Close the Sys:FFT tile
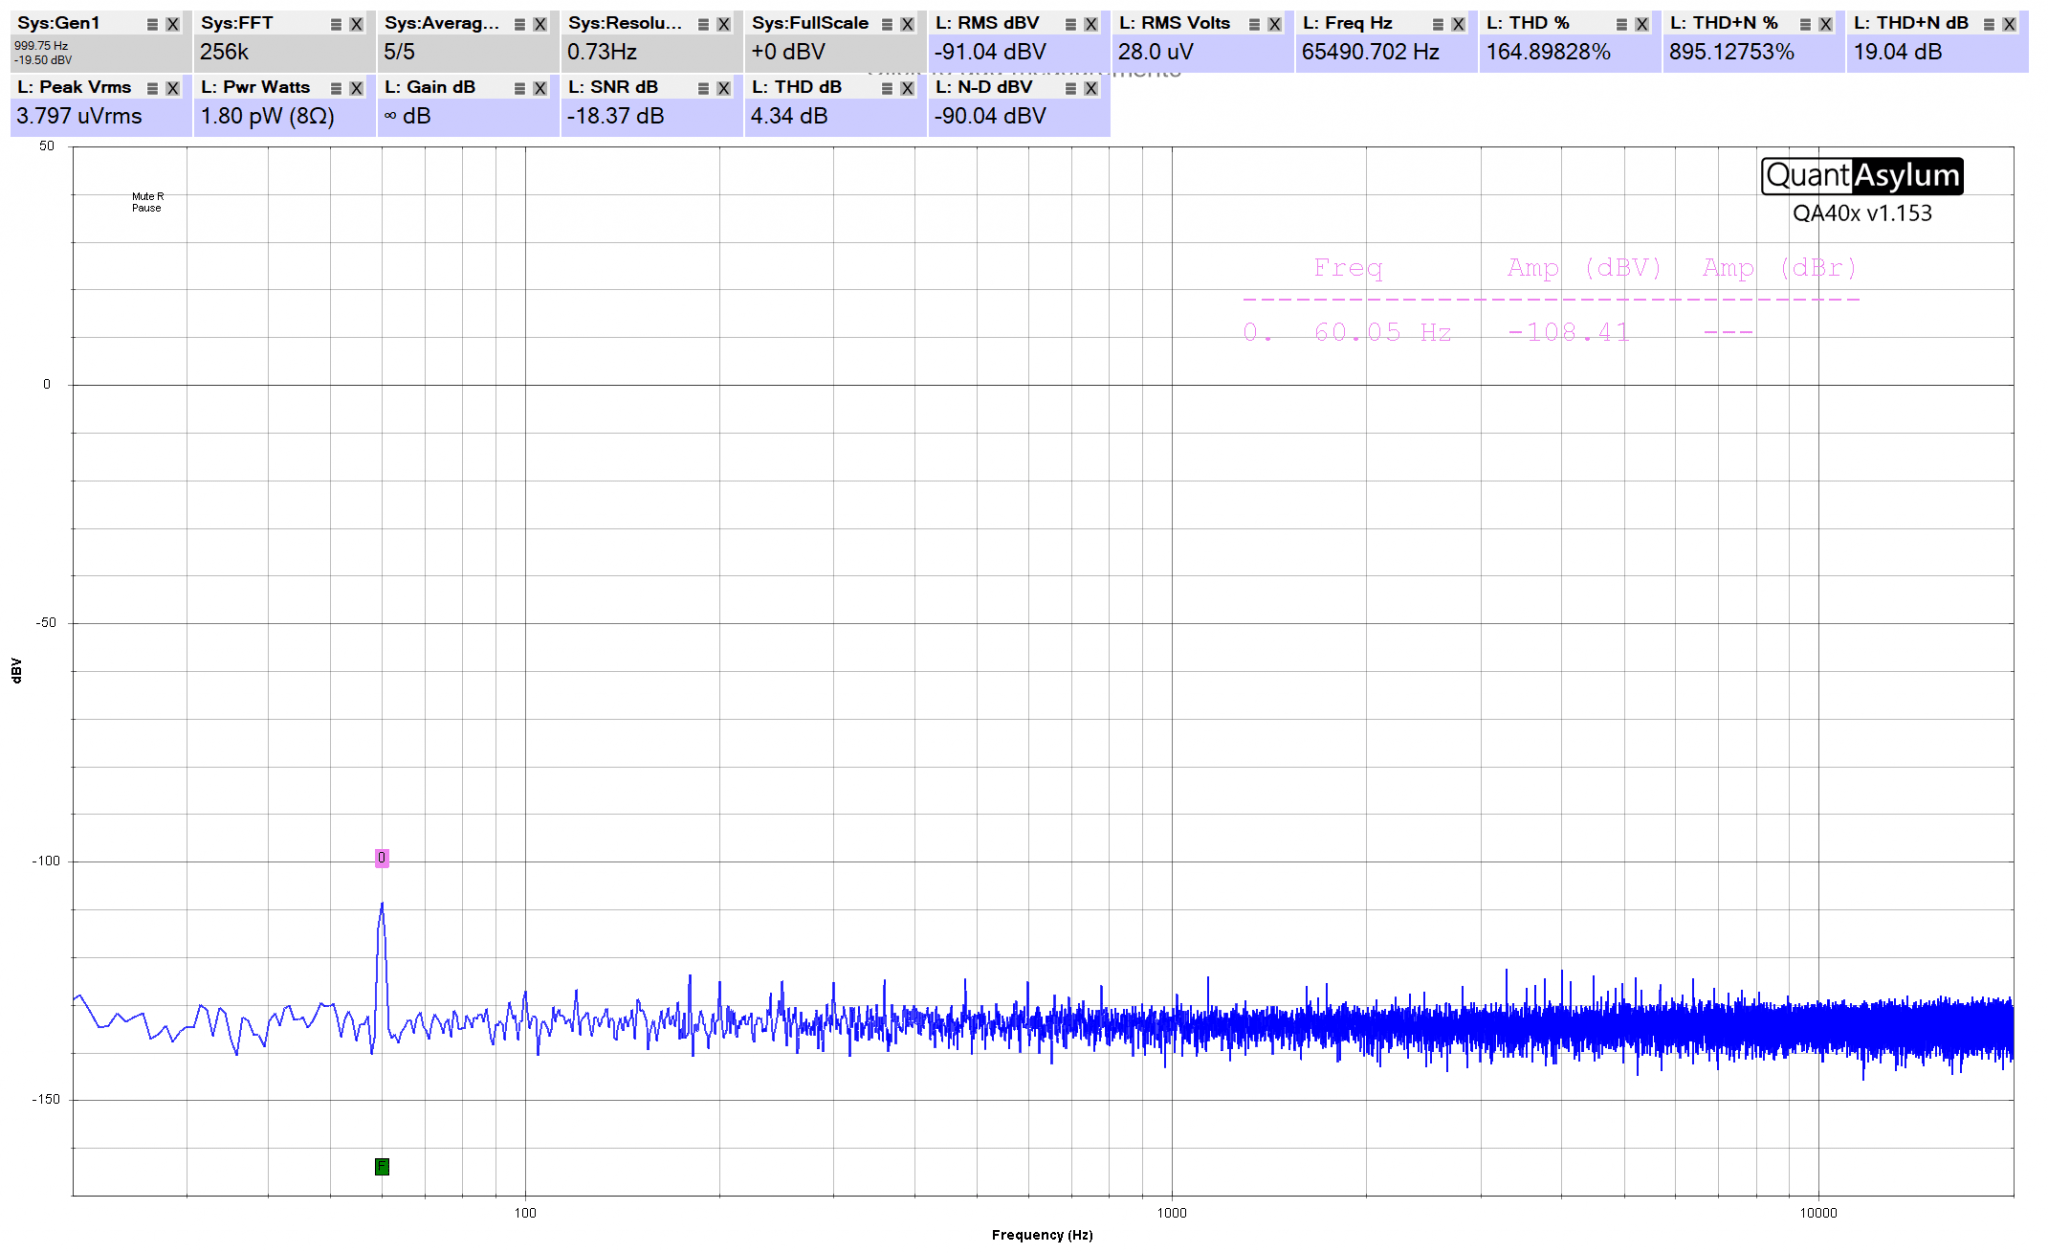The height and width of the screenshot is (1253, 2048). 356,24
